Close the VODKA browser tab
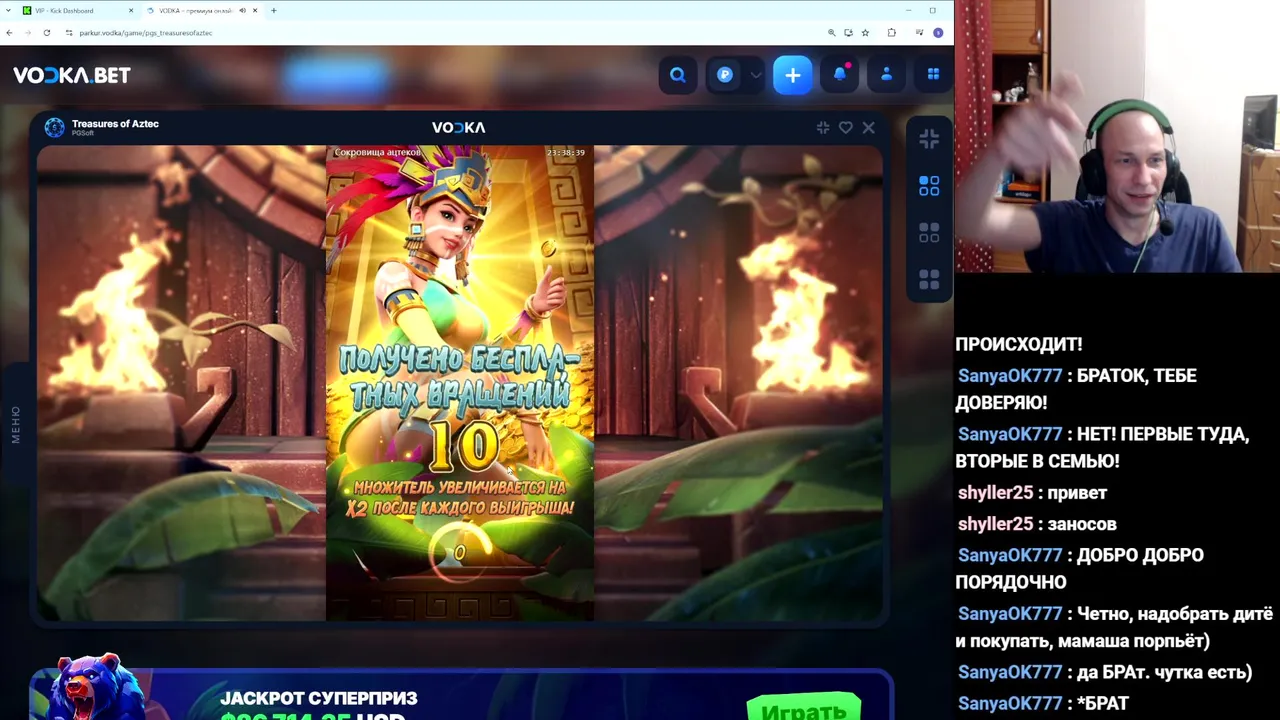1280x720 pixels. coord(255,10)
